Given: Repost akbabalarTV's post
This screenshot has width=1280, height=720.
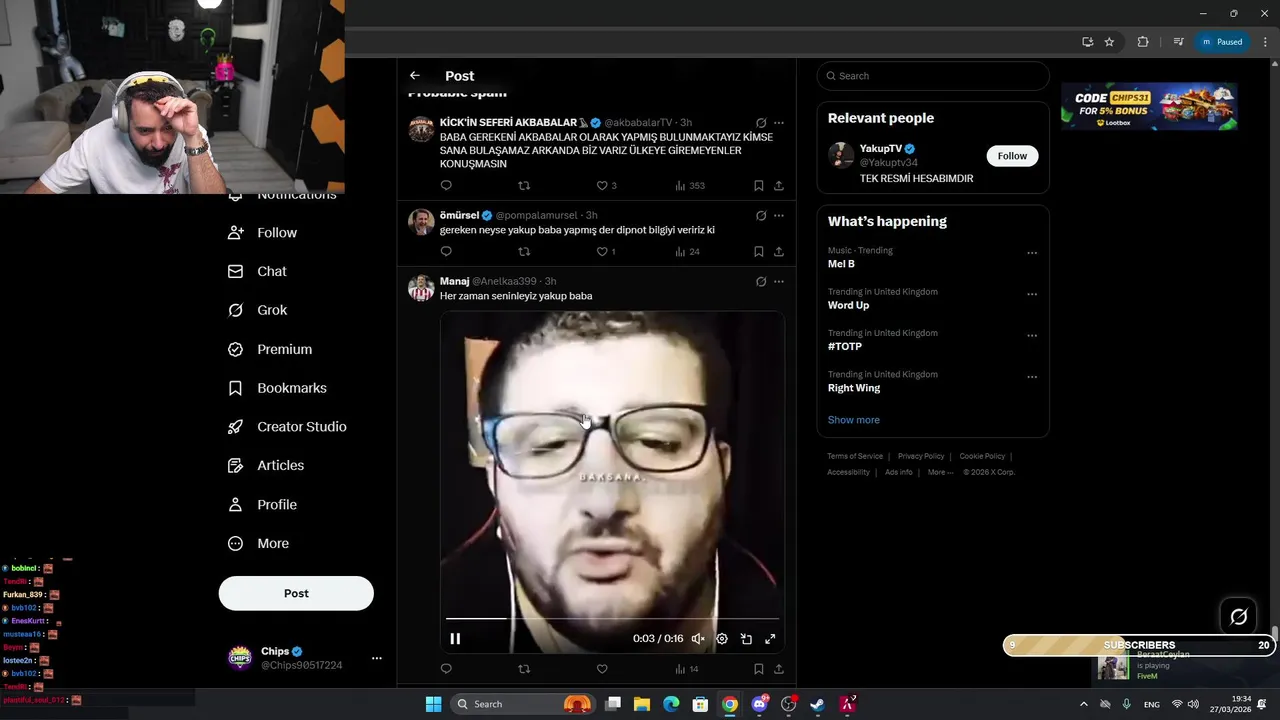Looking at the screenshot, I should (524, 185).
